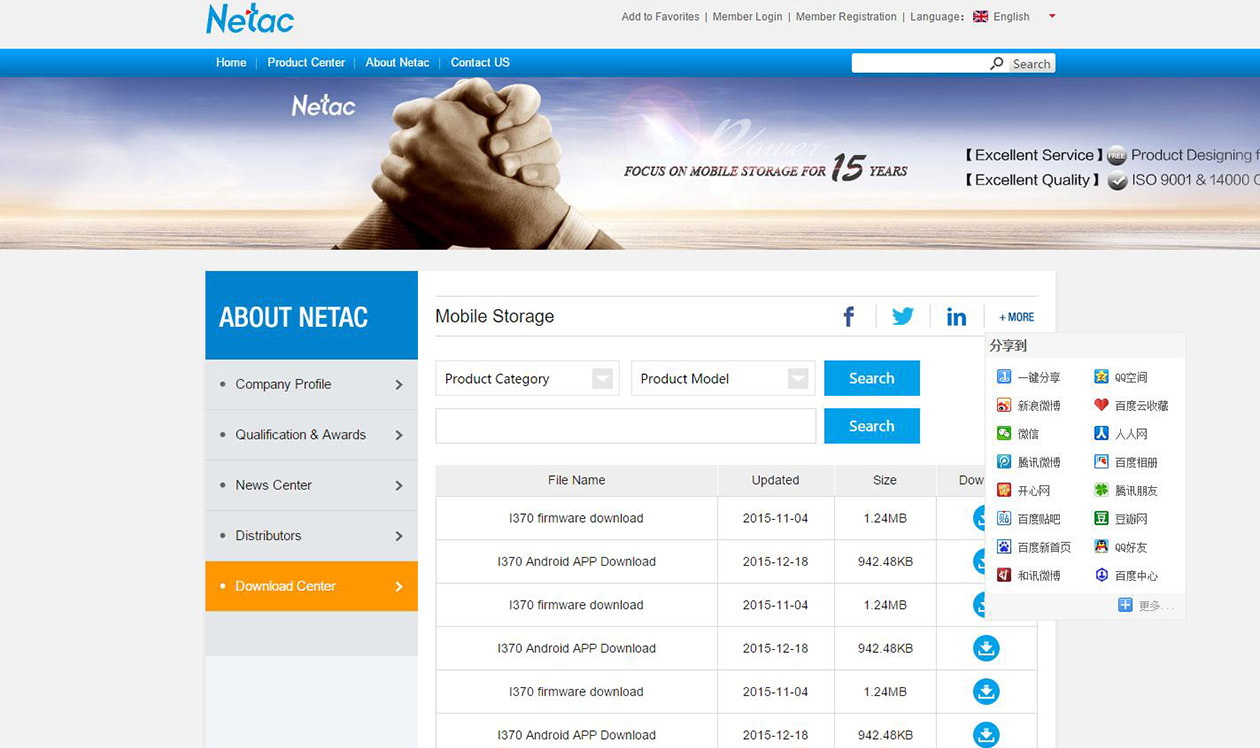The image size is (1260, 748).
Task: Open the Language dropdown arrow
Action: (1052, 16)
